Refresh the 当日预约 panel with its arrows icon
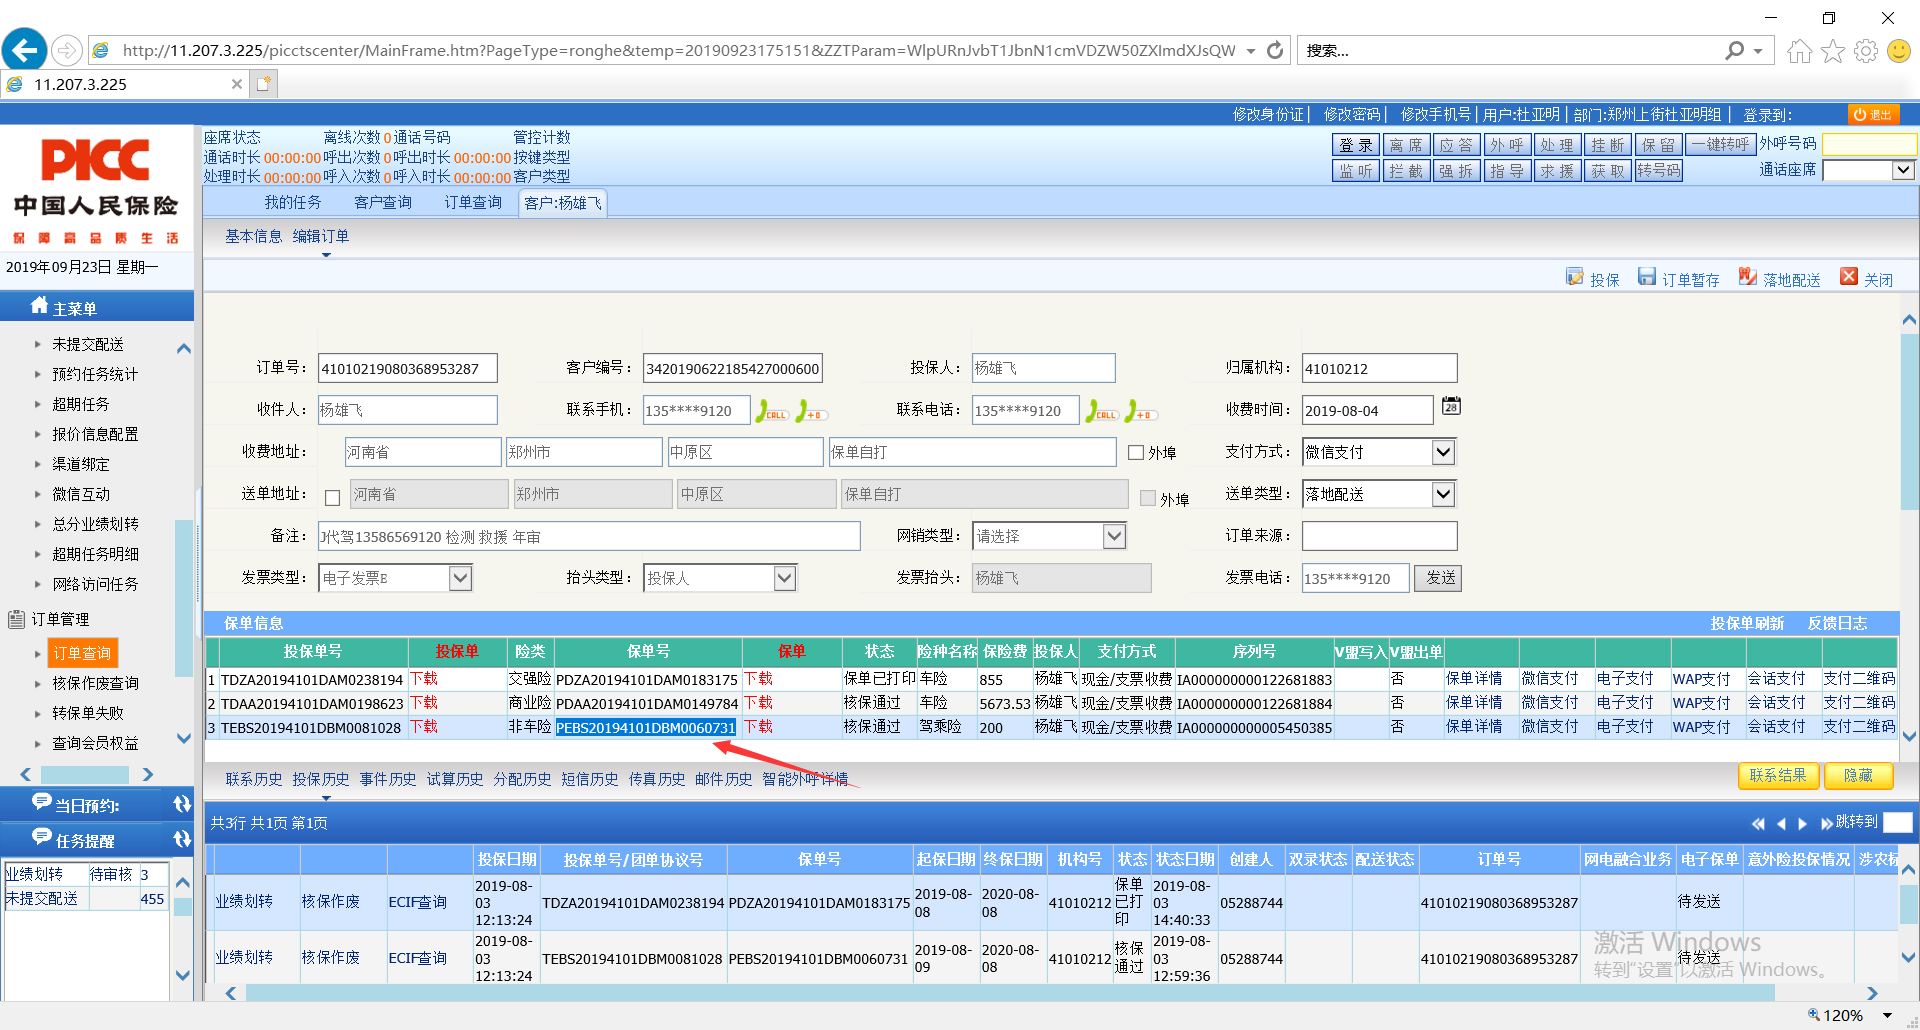This screenshot has width=1920, height=1030. pos(181,805)
